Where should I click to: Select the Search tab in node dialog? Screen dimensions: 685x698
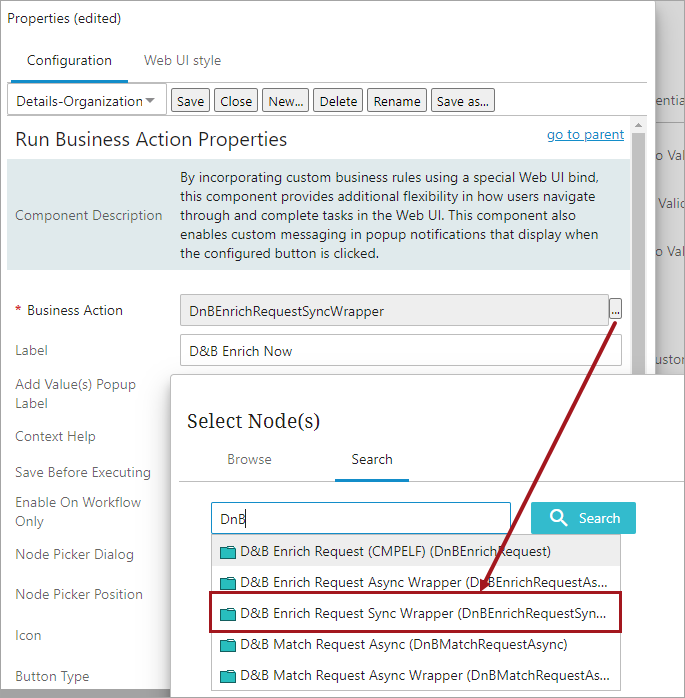[371, 459]
